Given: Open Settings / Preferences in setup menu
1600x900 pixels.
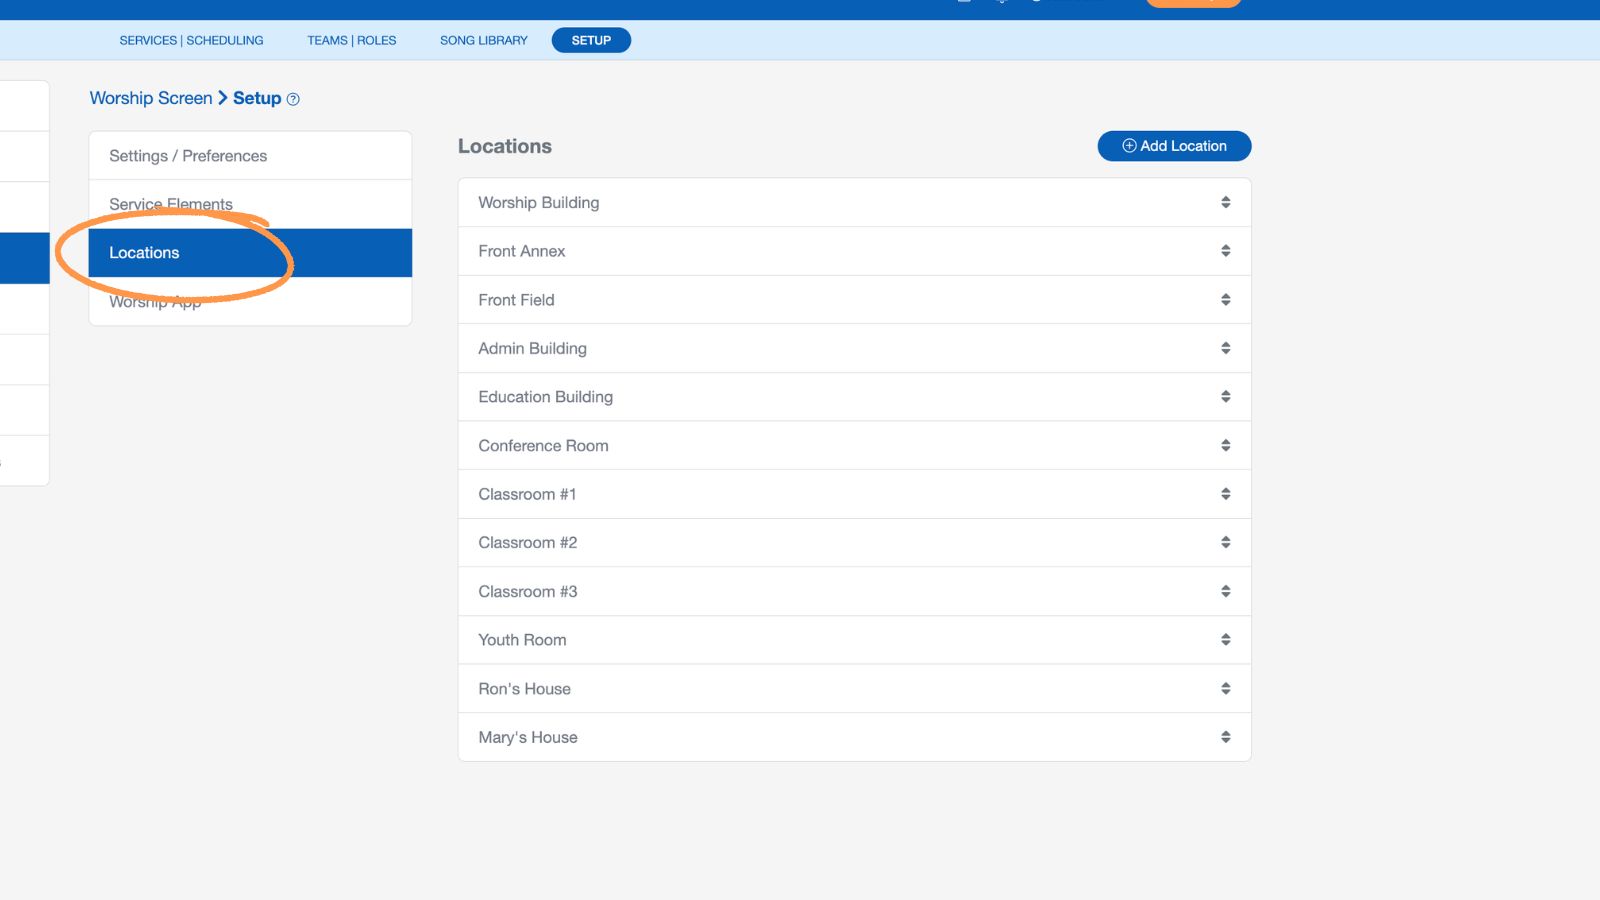Looking at the screenshot, I should click(x=188, y=156).
